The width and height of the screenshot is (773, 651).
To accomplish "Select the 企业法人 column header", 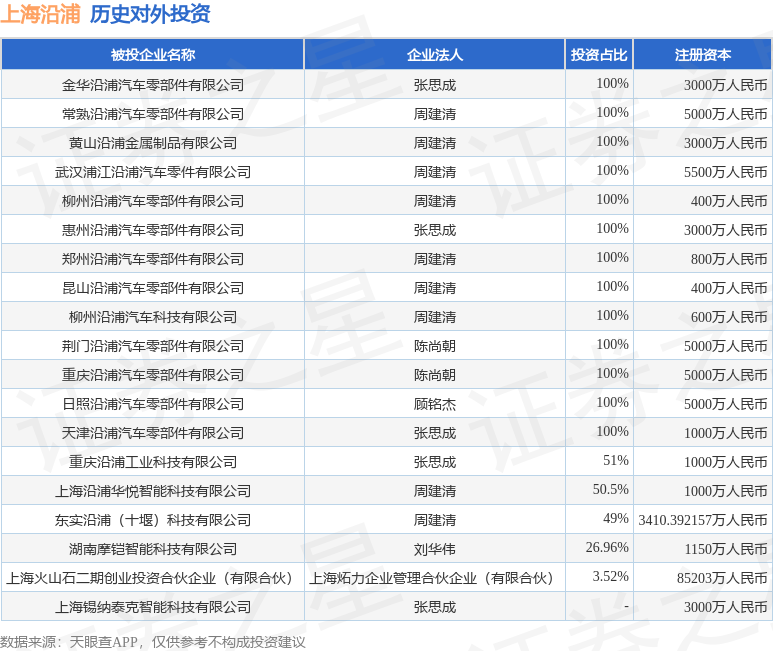I will 434,55.
